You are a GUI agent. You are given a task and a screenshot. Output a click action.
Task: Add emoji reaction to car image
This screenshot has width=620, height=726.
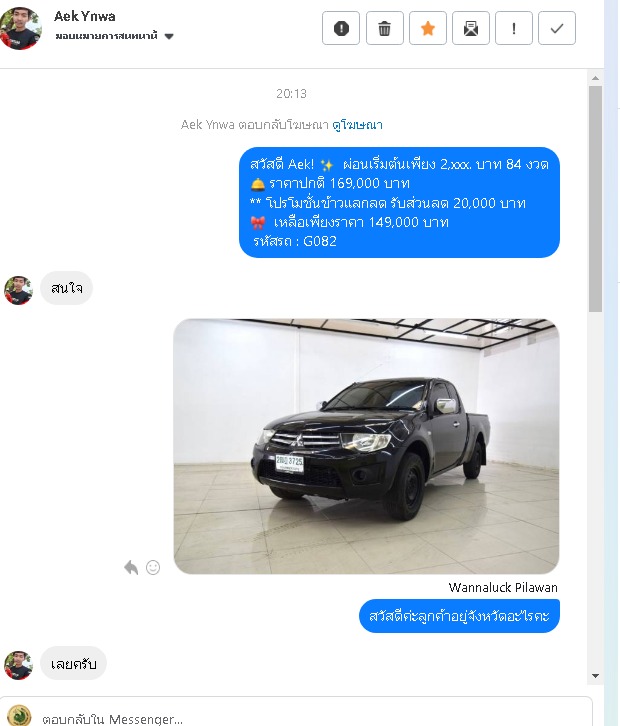click(153, 567)
